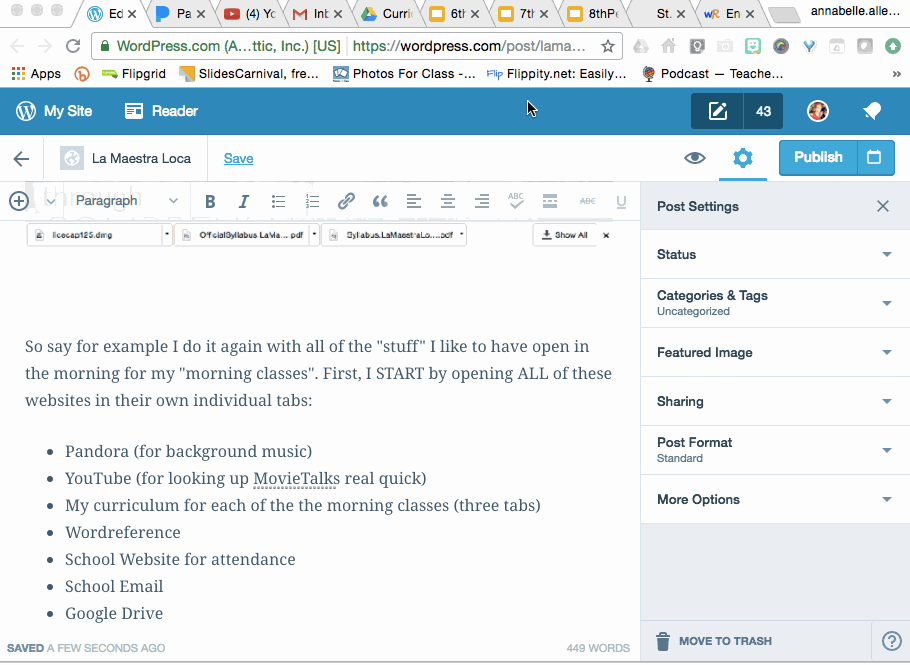Image resolution: width=910 pixels, height=665 pixels.
Task: Close the Post Settings panel
Action: [882, 206]
